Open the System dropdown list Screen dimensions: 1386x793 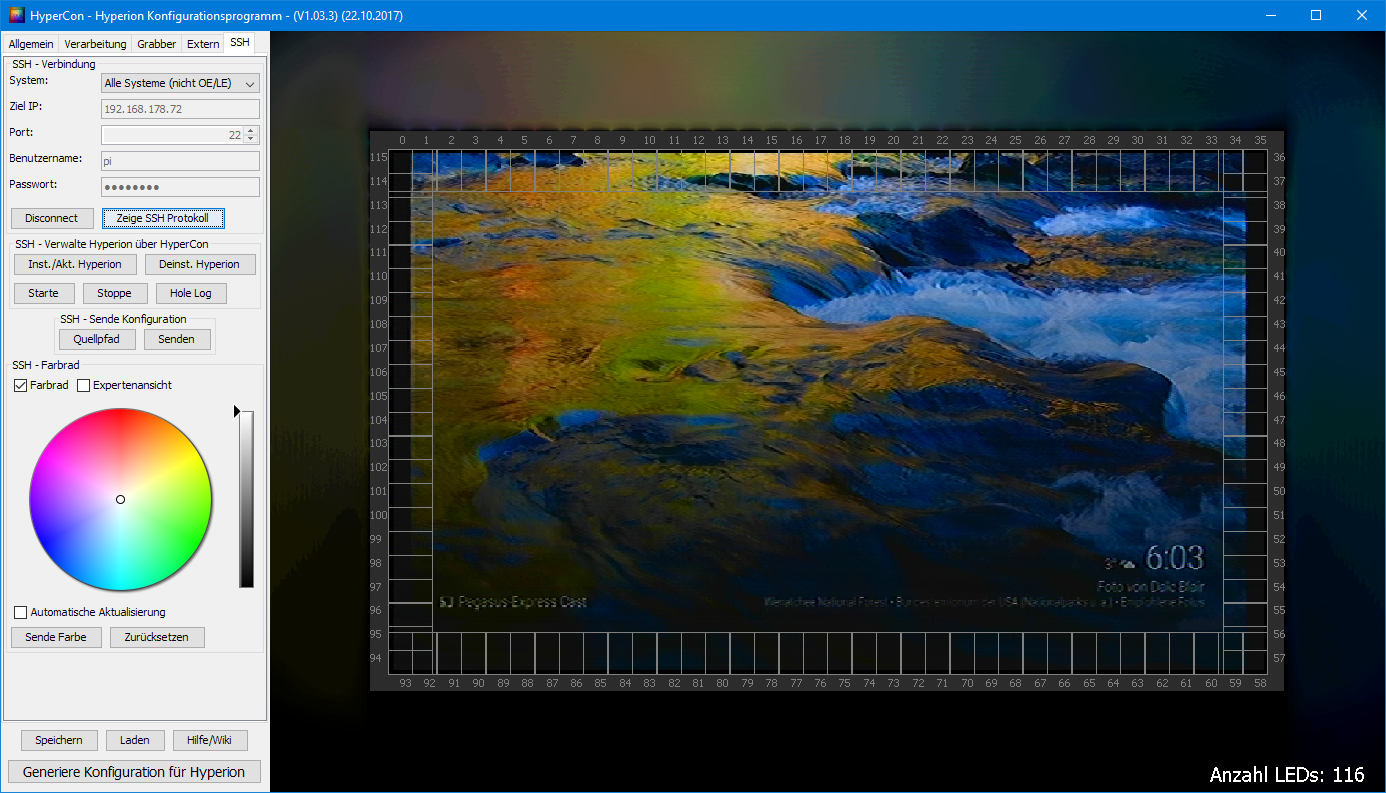coord(180,84)
